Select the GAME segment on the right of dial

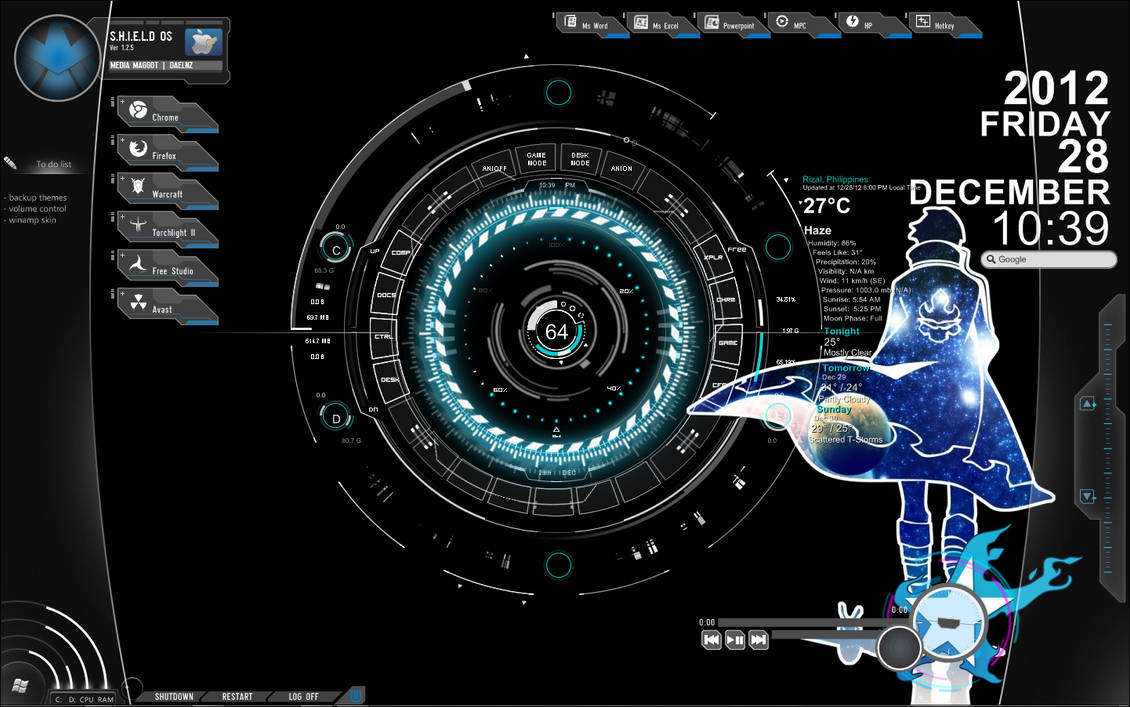pos(728,343)
